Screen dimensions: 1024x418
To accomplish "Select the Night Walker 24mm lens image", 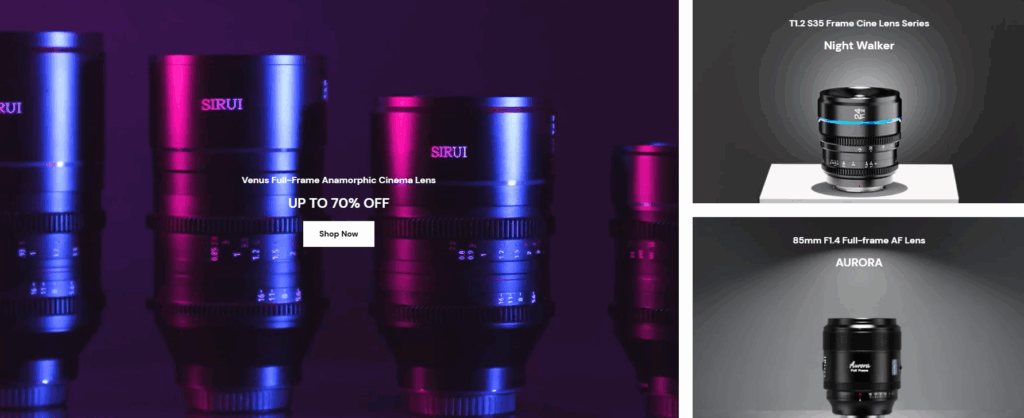I will point(859,137).
